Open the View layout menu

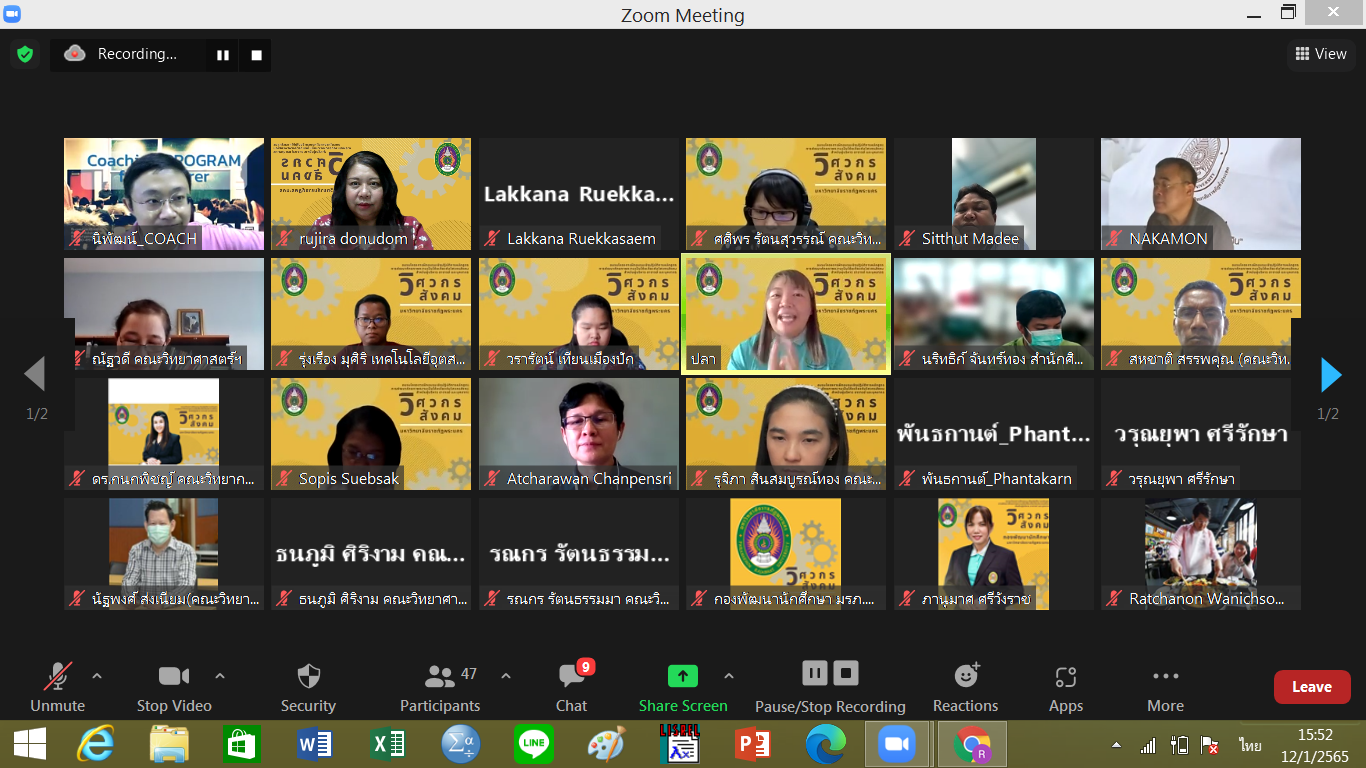(1321, 54)
